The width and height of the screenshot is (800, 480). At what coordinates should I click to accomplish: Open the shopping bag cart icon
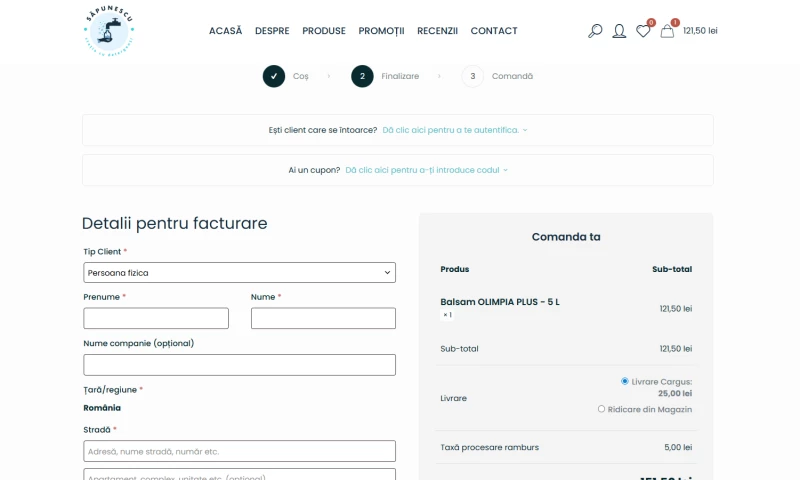pos(667,31)
